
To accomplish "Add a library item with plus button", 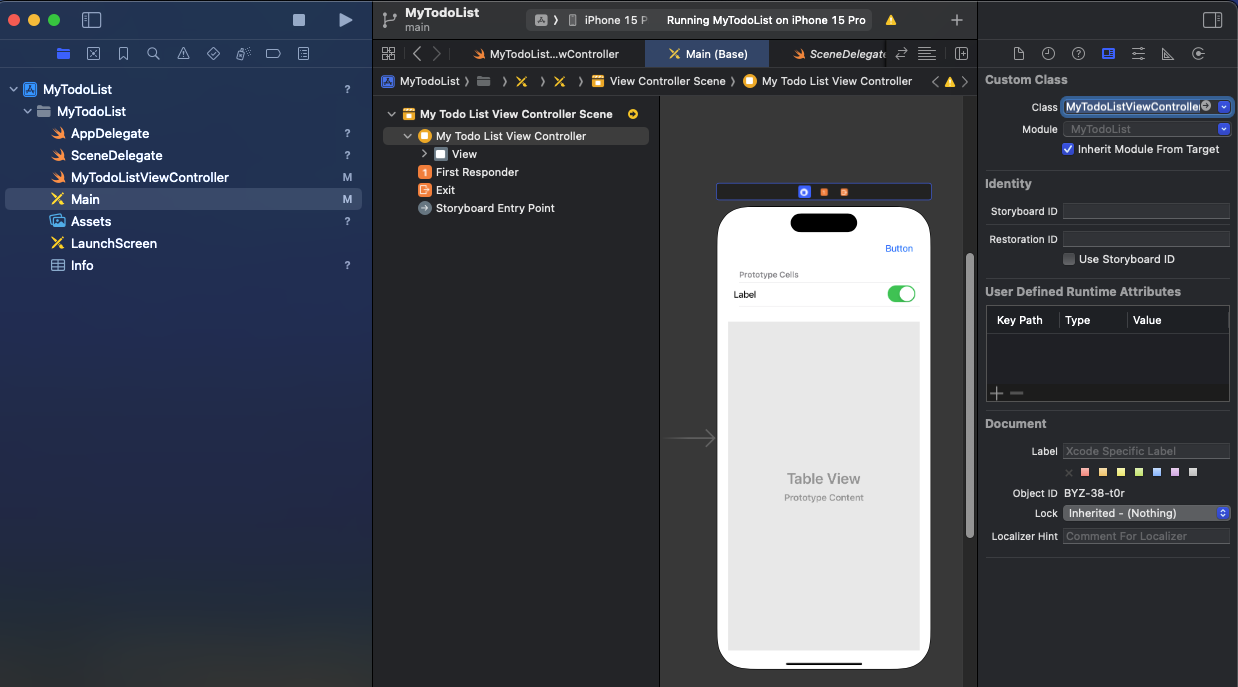I will click(x=957, y=20).
